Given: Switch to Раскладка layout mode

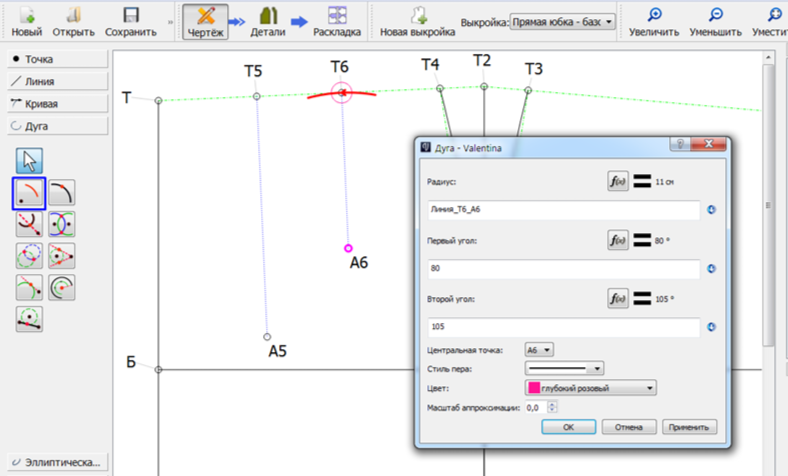Looking at the screenshot, I should coord(337,22).
